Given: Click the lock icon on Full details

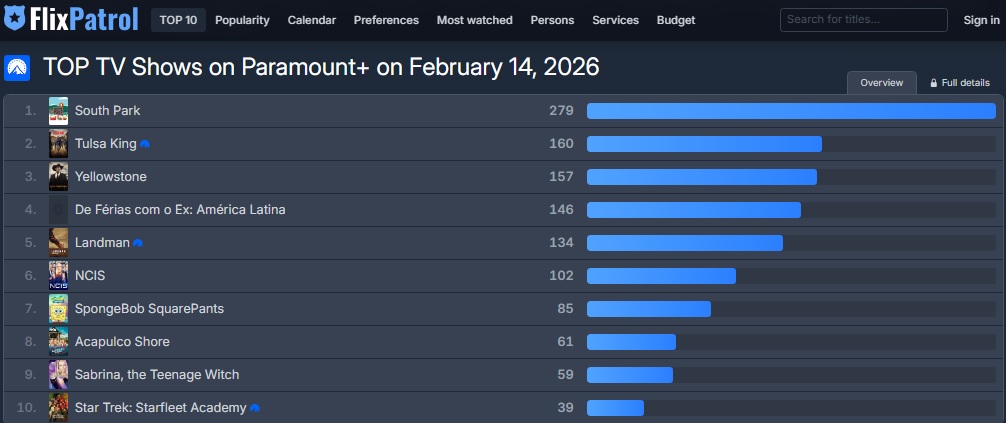Looking at the screenshot, I should tap(934, 83).
